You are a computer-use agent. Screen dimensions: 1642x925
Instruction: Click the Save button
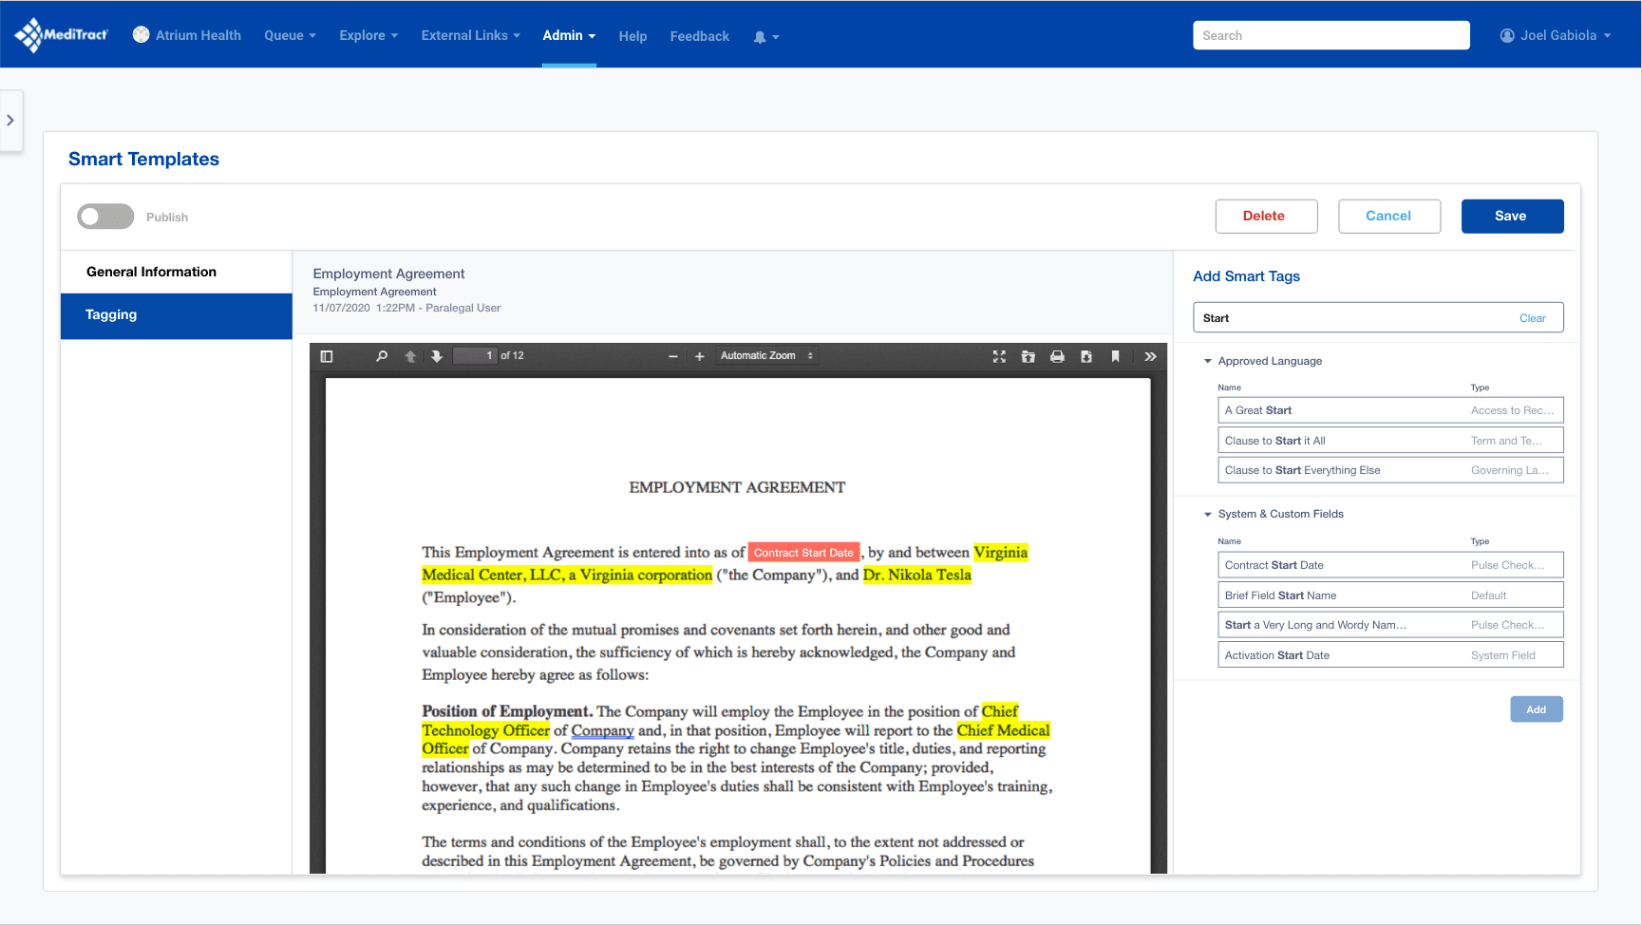tap(1512, 216)
